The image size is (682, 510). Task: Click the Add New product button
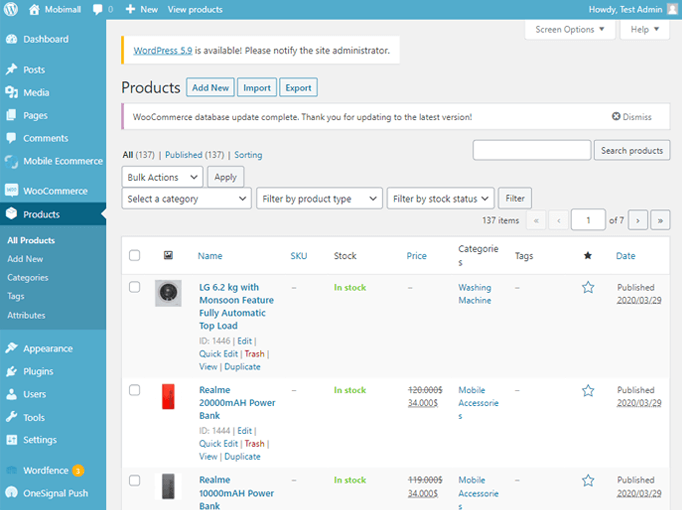[211, 87]
